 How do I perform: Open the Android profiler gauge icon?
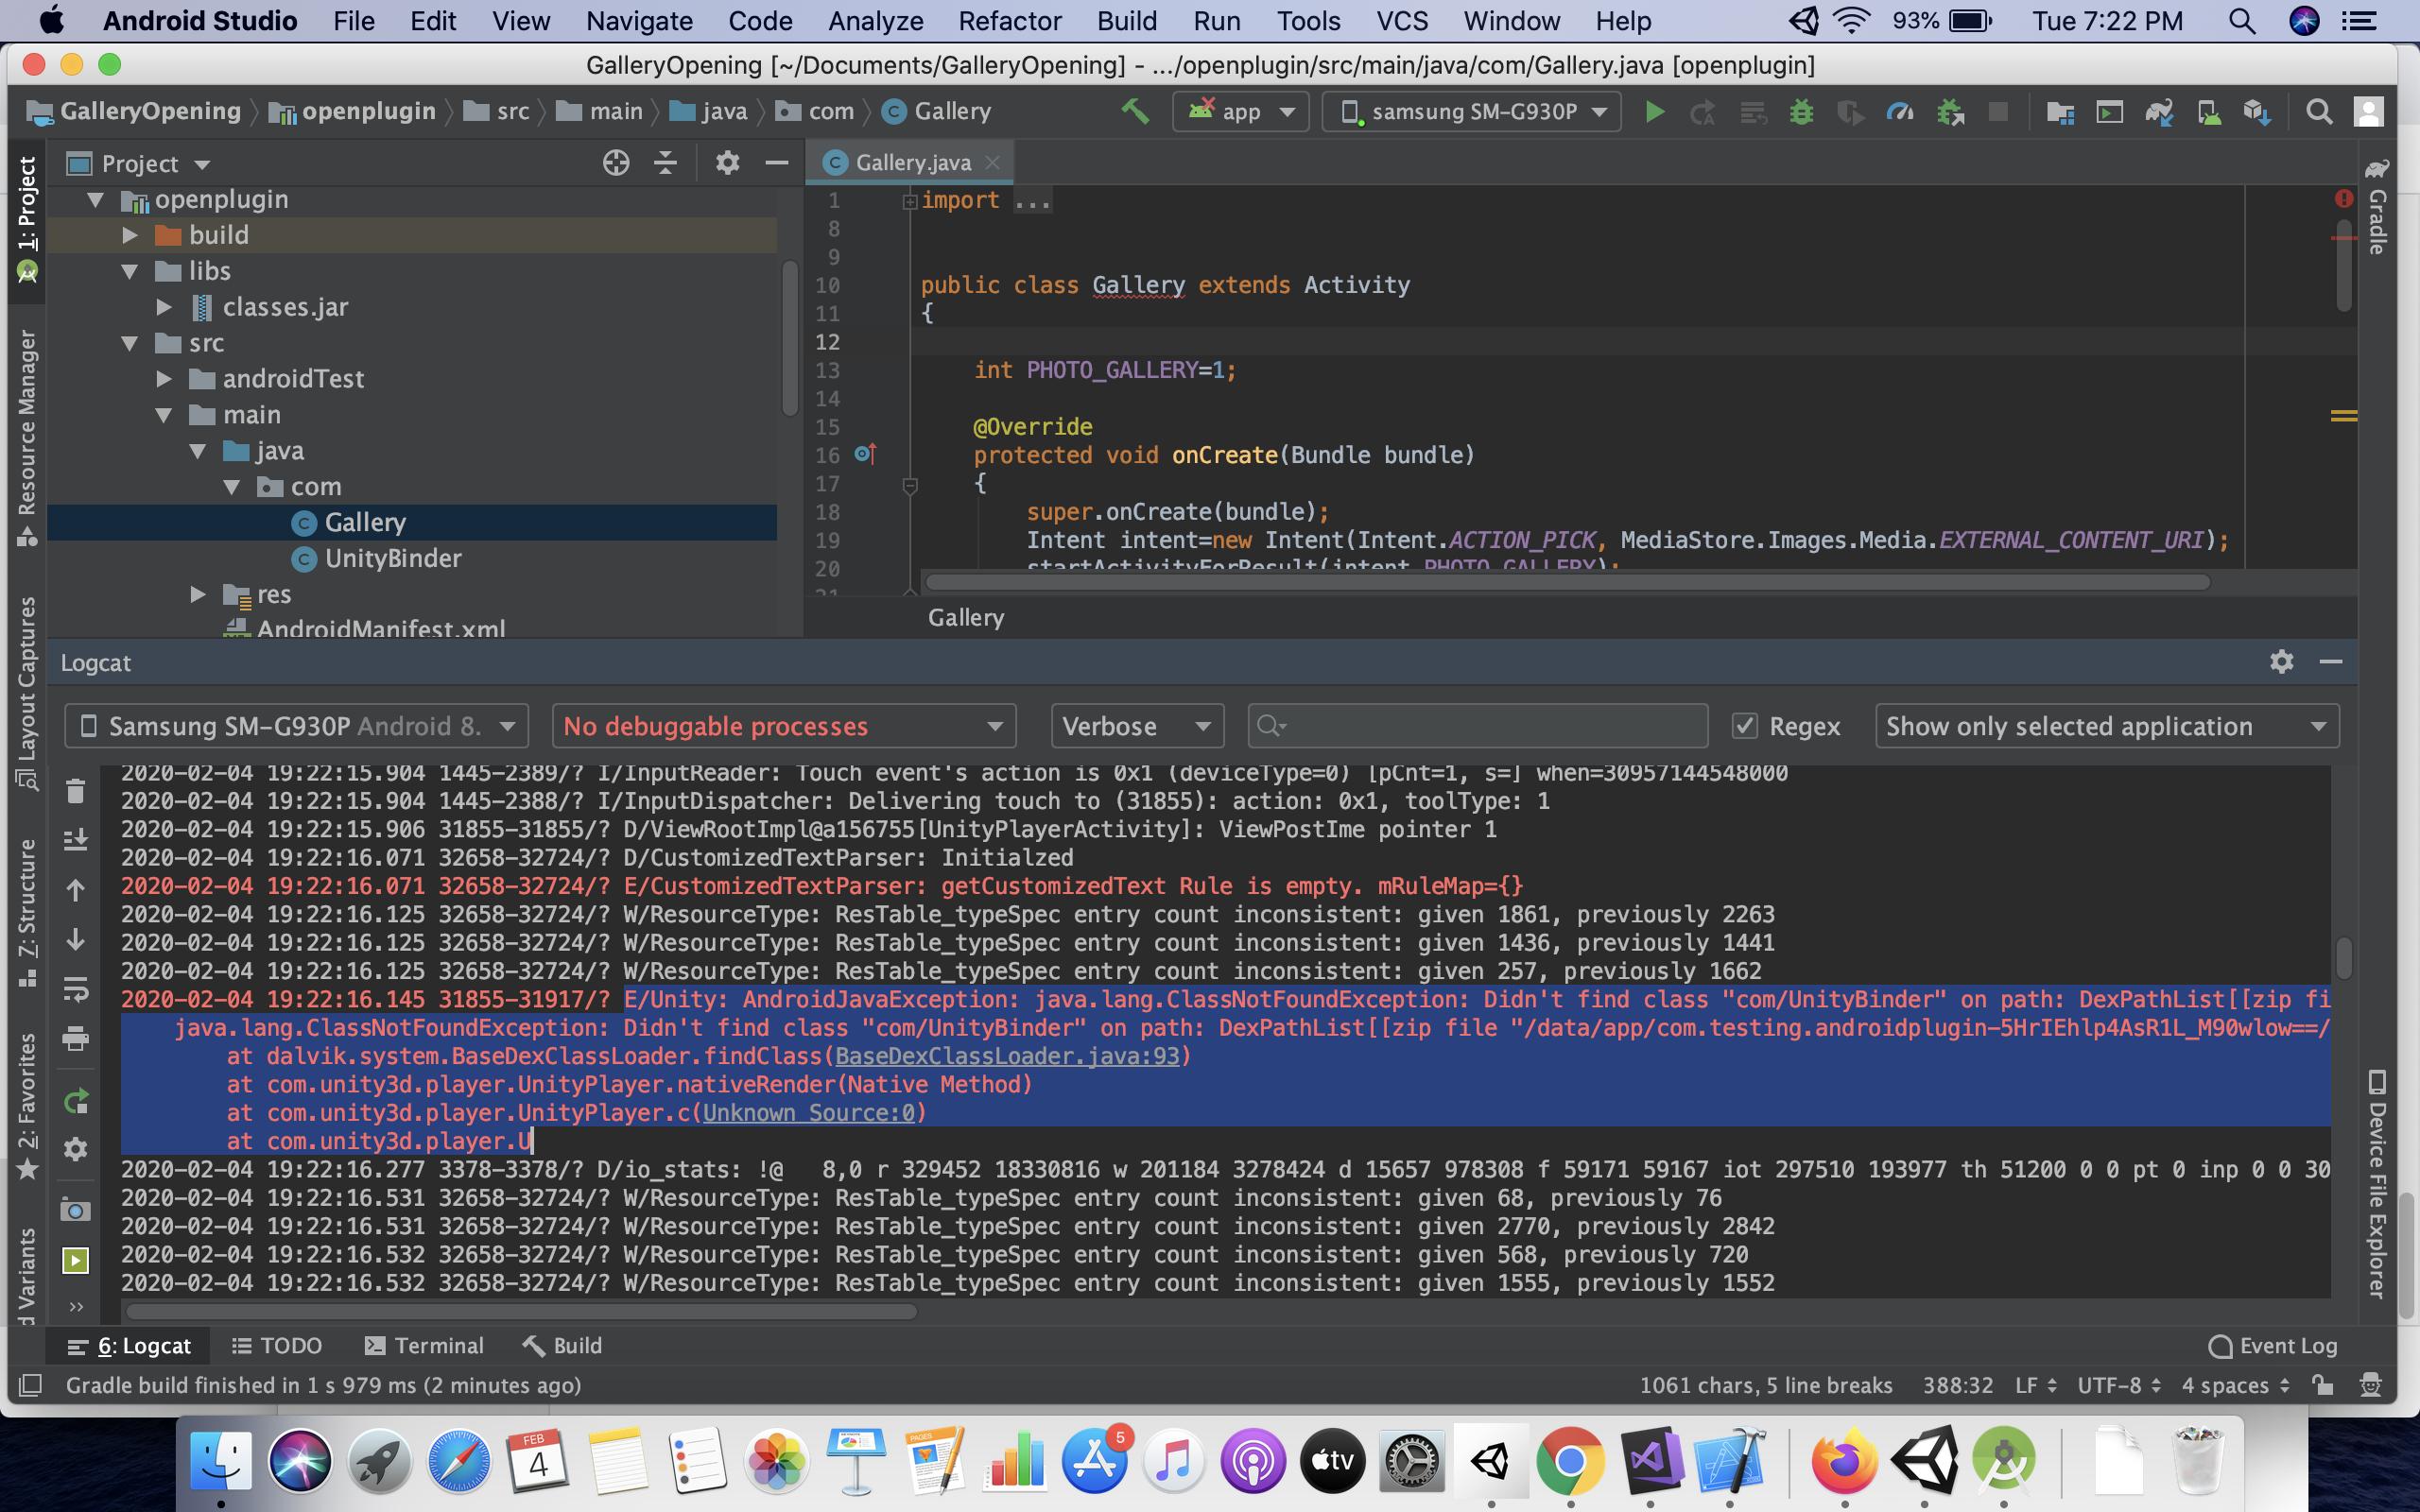[x=1899, y=111]
